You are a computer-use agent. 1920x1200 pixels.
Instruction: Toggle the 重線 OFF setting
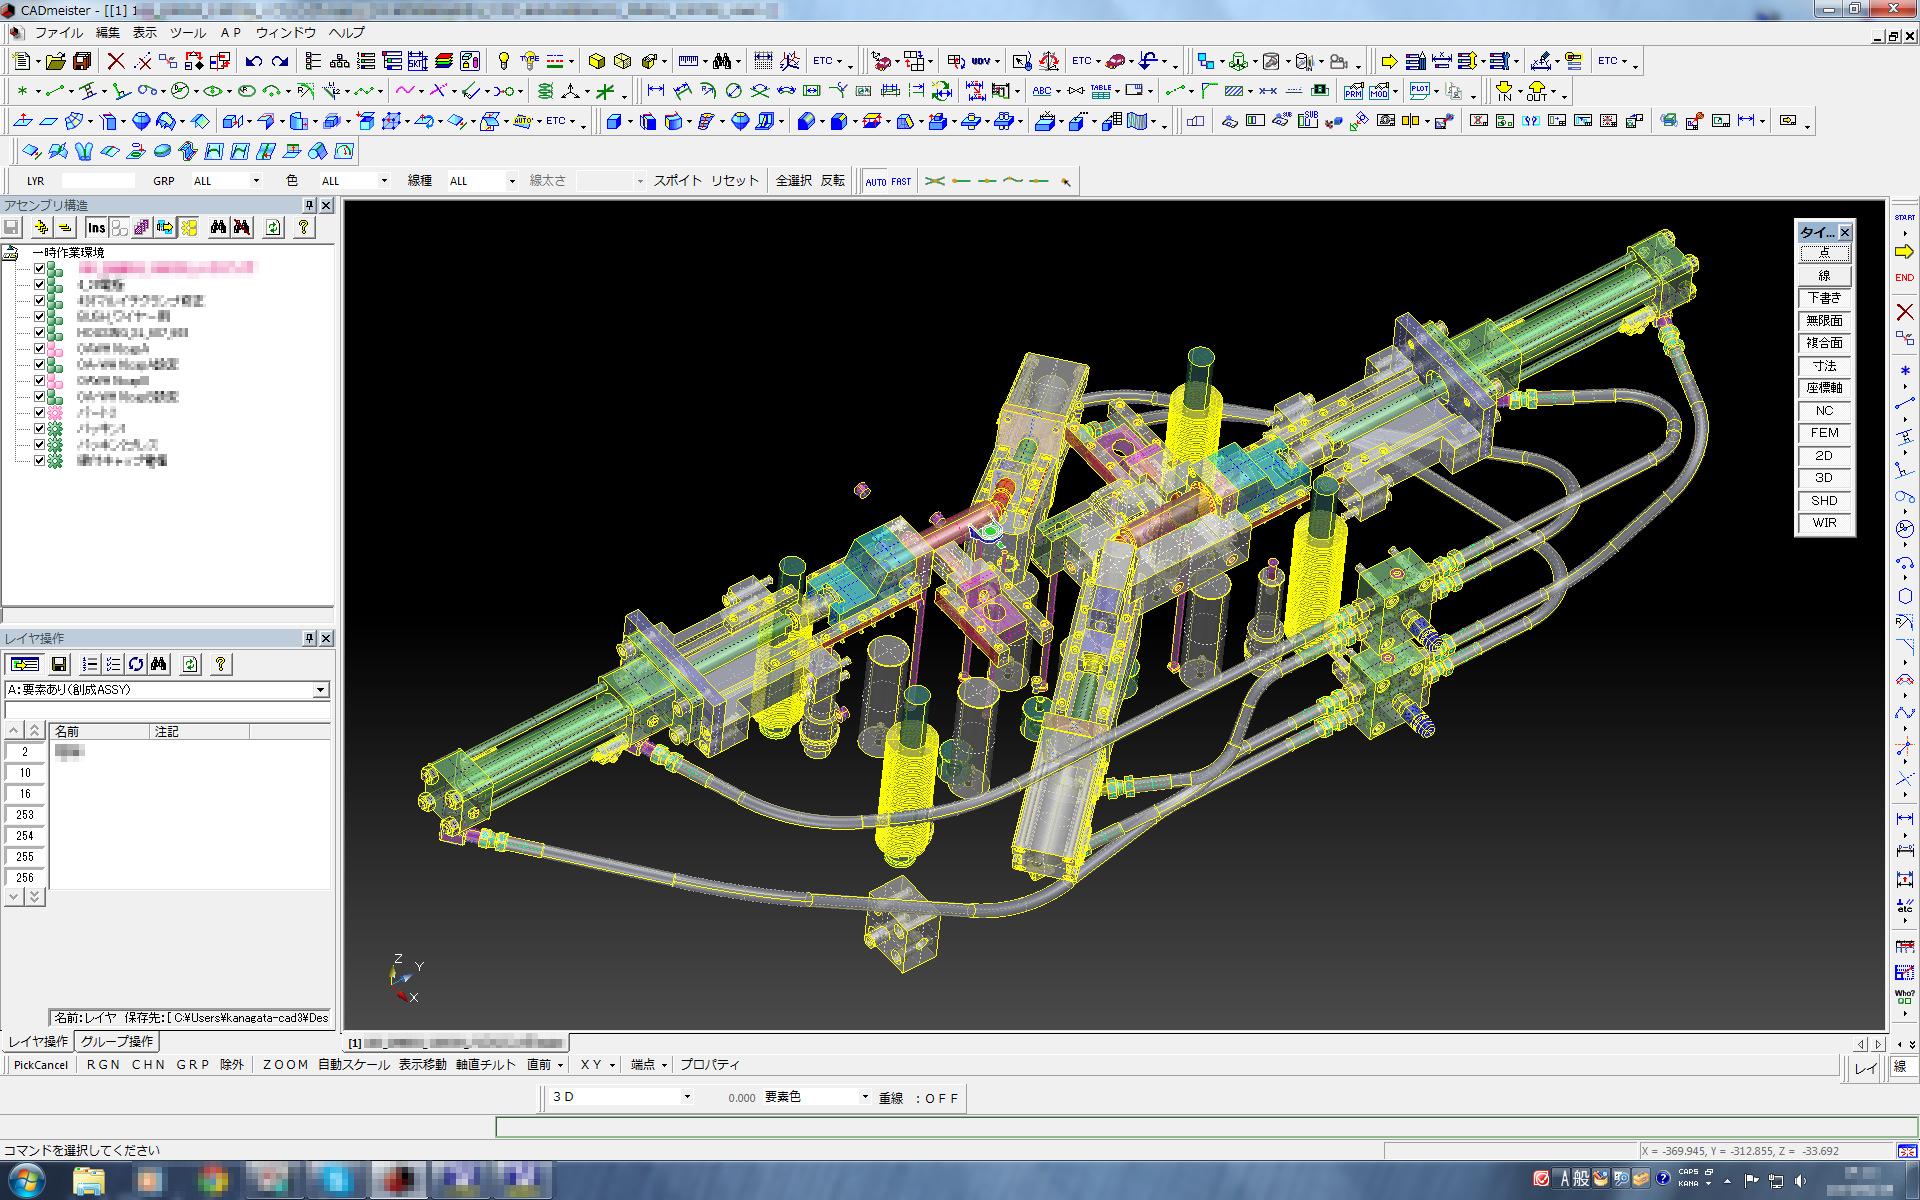(919, 1098)
